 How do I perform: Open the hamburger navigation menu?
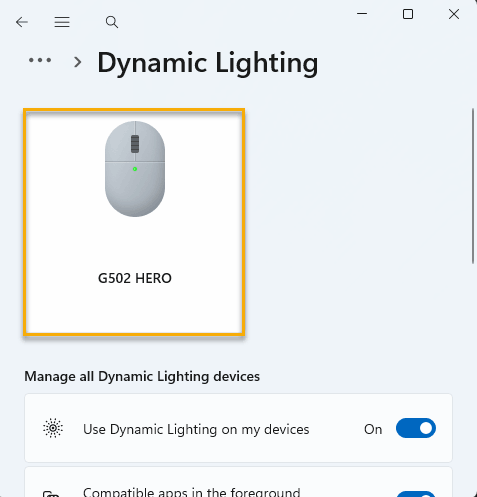click(x=62, y=22)
